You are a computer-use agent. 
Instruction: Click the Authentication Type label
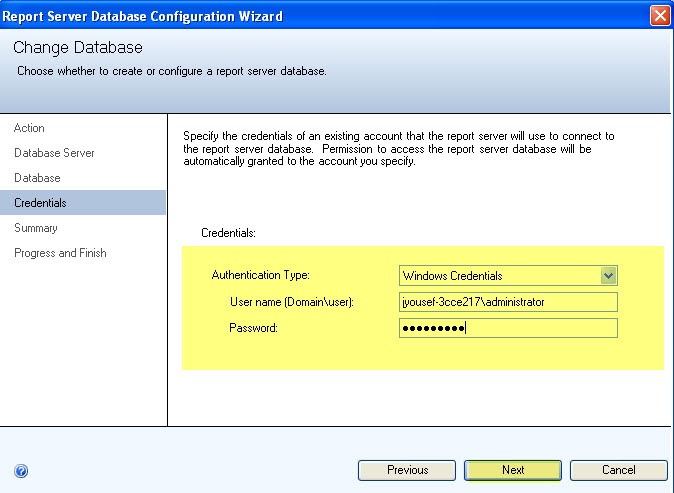[260, 275]
